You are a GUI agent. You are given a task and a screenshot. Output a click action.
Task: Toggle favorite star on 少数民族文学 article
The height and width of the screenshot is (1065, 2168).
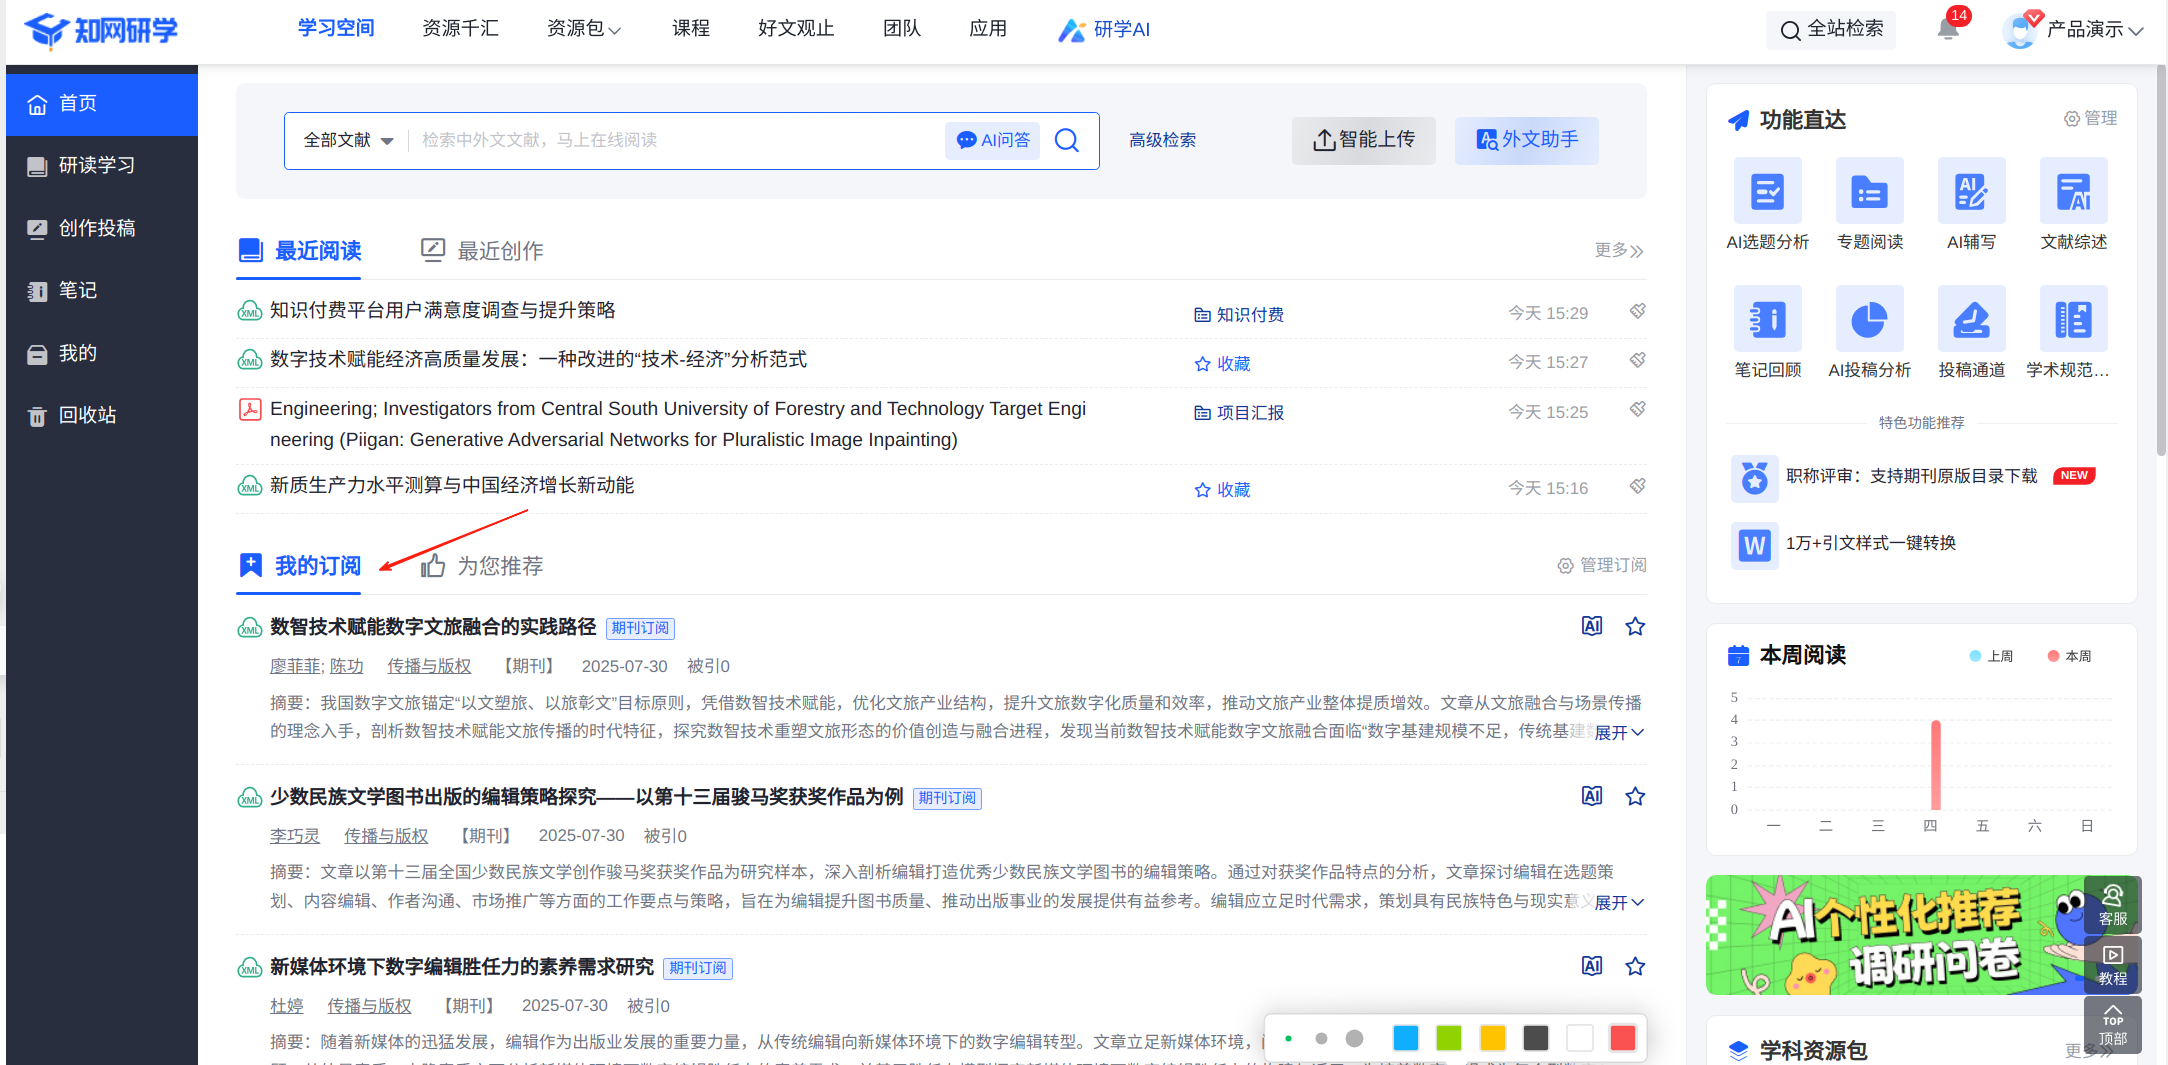click(x=1635, y=796)
